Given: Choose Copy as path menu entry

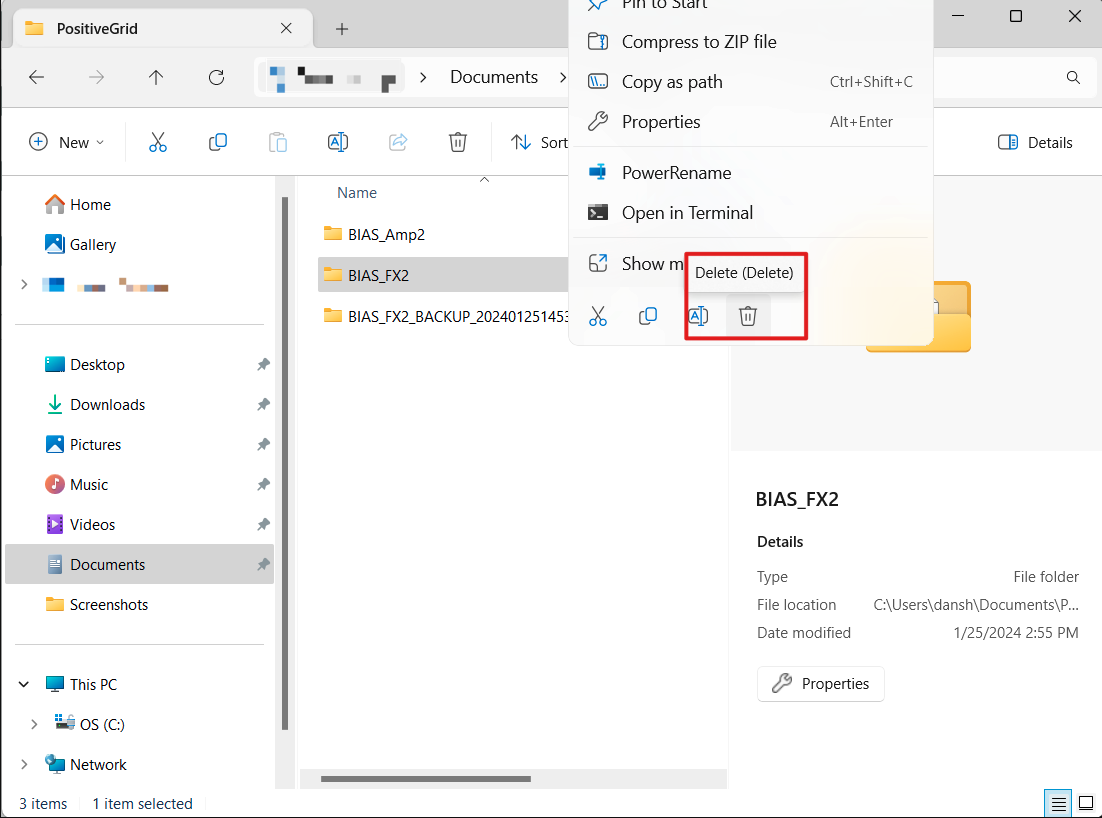Looking at the screenshot, I should pos(671,82).
